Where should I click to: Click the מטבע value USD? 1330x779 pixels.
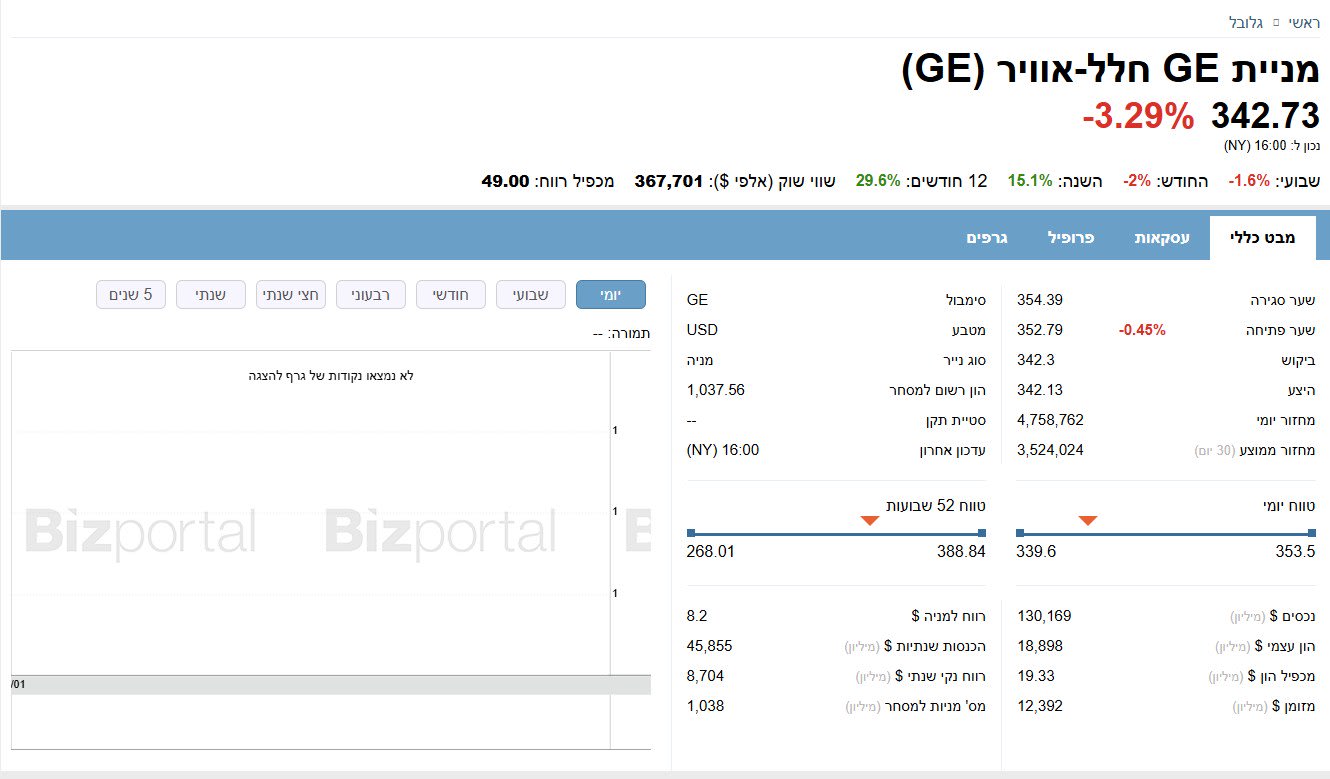[702, 330]
